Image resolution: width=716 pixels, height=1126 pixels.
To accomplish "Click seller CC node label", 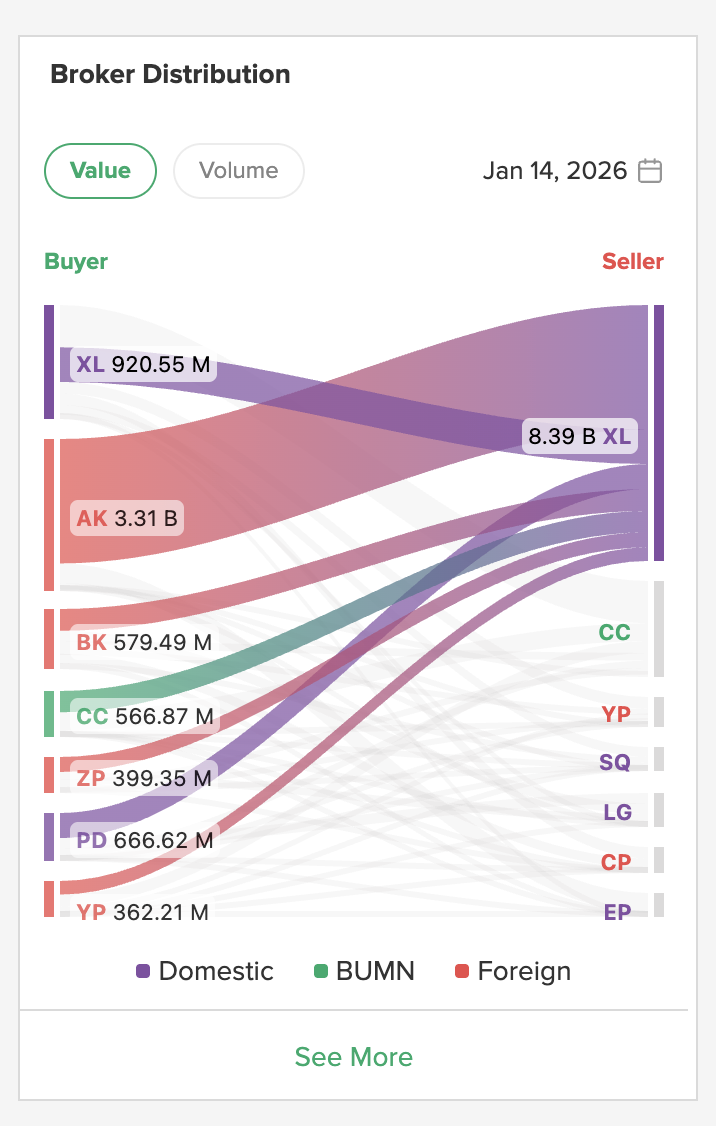I will tap(614, 632).
